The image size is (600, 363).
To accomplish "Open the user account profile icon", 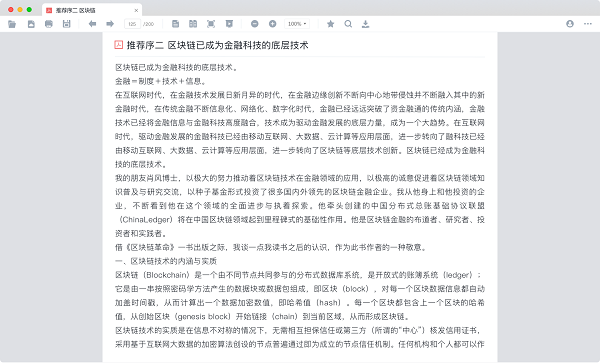I will (570, 24).
